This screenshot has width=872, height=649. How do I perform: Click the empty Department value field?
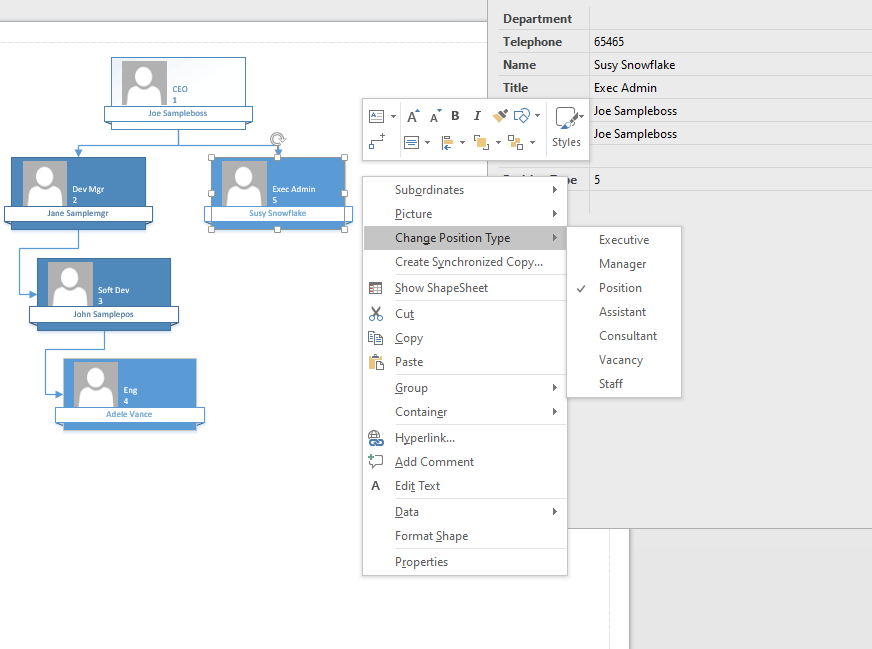tap(730, 19)
